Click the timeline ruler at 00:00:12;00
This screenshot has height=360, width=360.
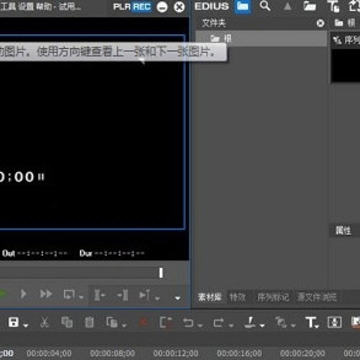pyautogui.click(x=176, y=353)
